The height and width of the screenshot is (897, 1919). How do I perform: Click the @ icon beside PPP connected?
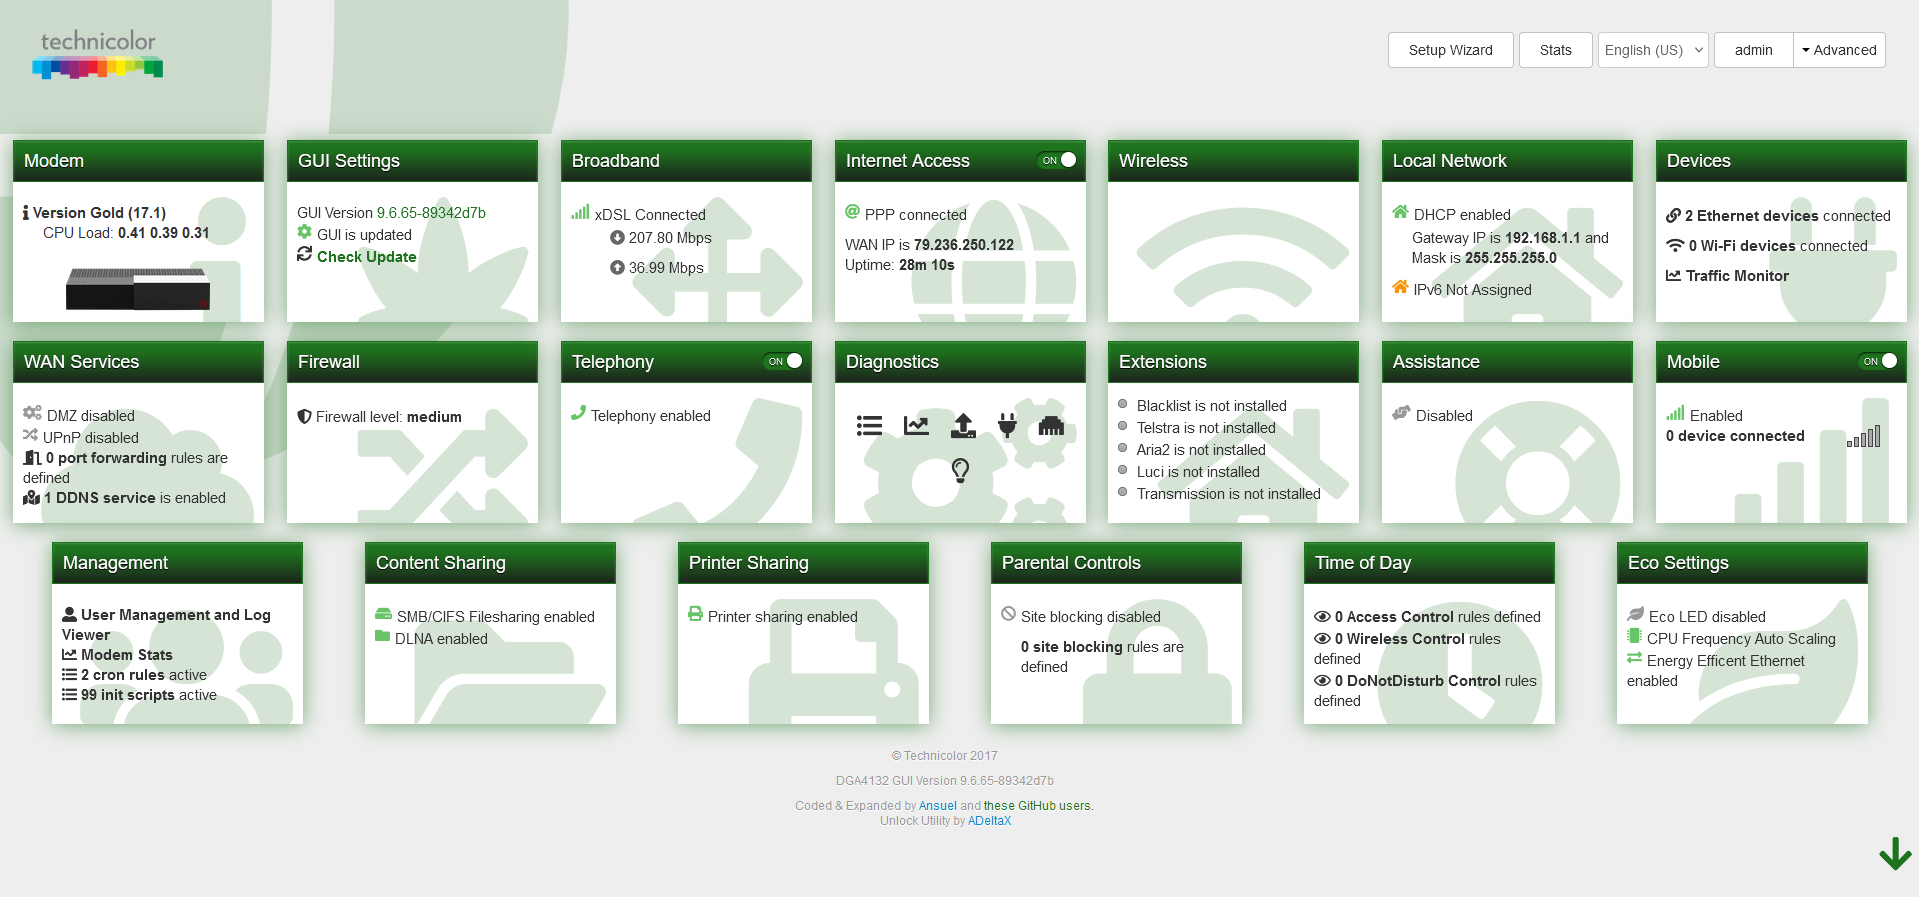(853, 212)
